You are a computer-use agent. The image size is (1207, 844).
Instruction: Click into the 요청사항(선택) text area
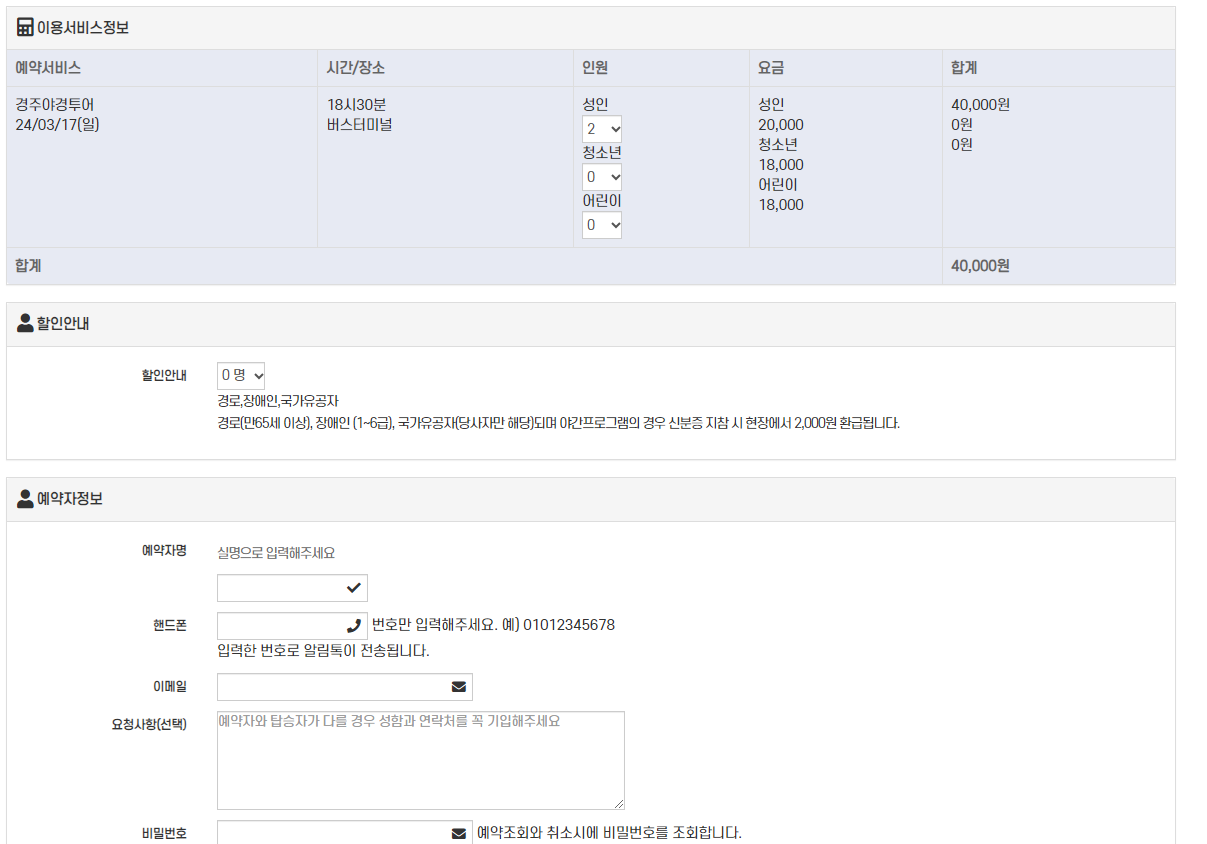pos(421,760)
